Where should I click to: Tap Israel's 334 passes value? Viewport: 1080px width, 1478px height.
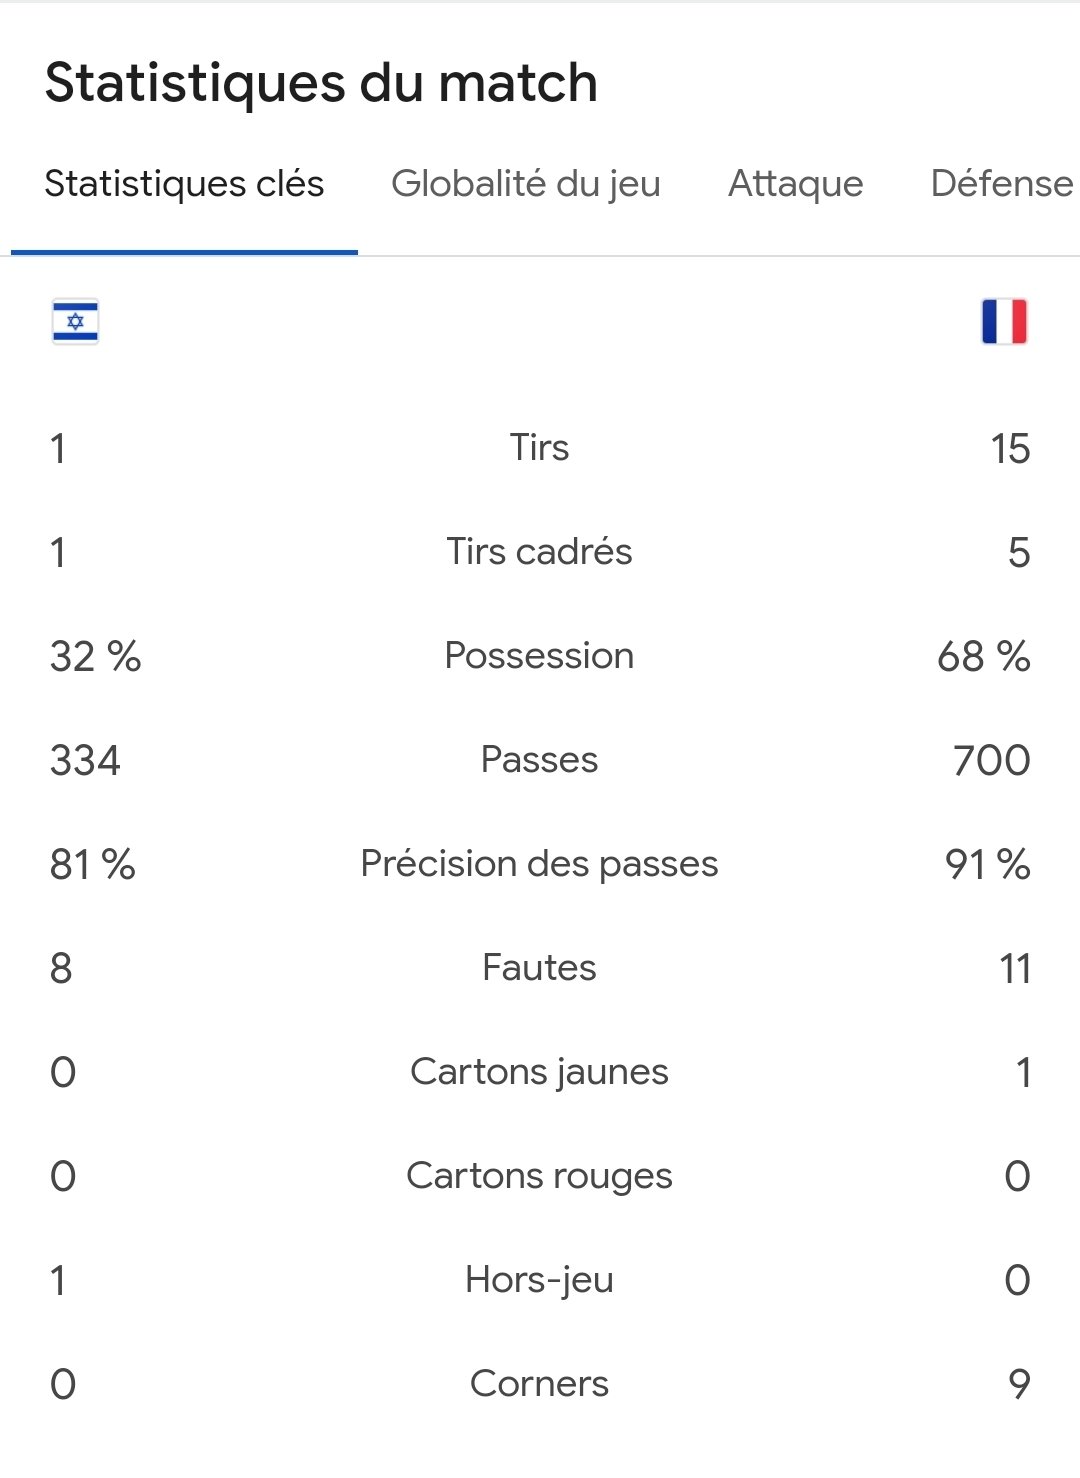point(85,761)
